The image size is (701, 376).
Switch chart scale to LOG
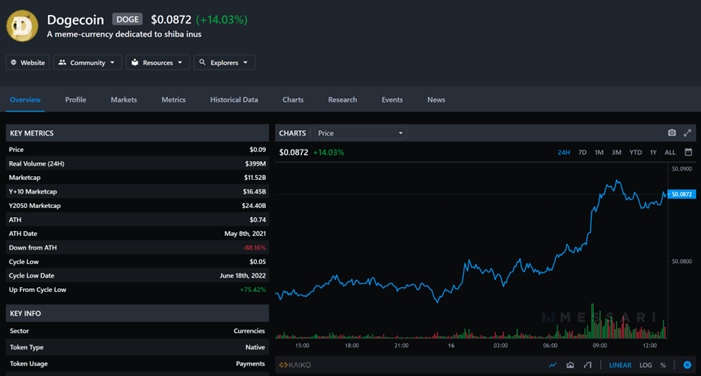[645, 365]
